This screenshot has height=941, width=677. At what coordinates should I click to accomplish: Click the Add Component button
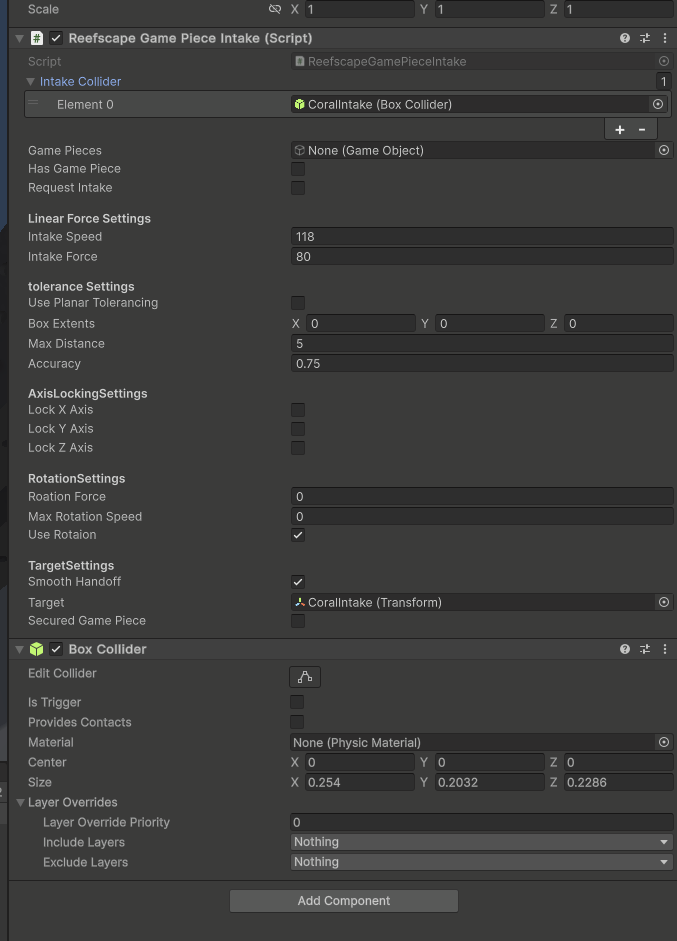click(343, 901)
